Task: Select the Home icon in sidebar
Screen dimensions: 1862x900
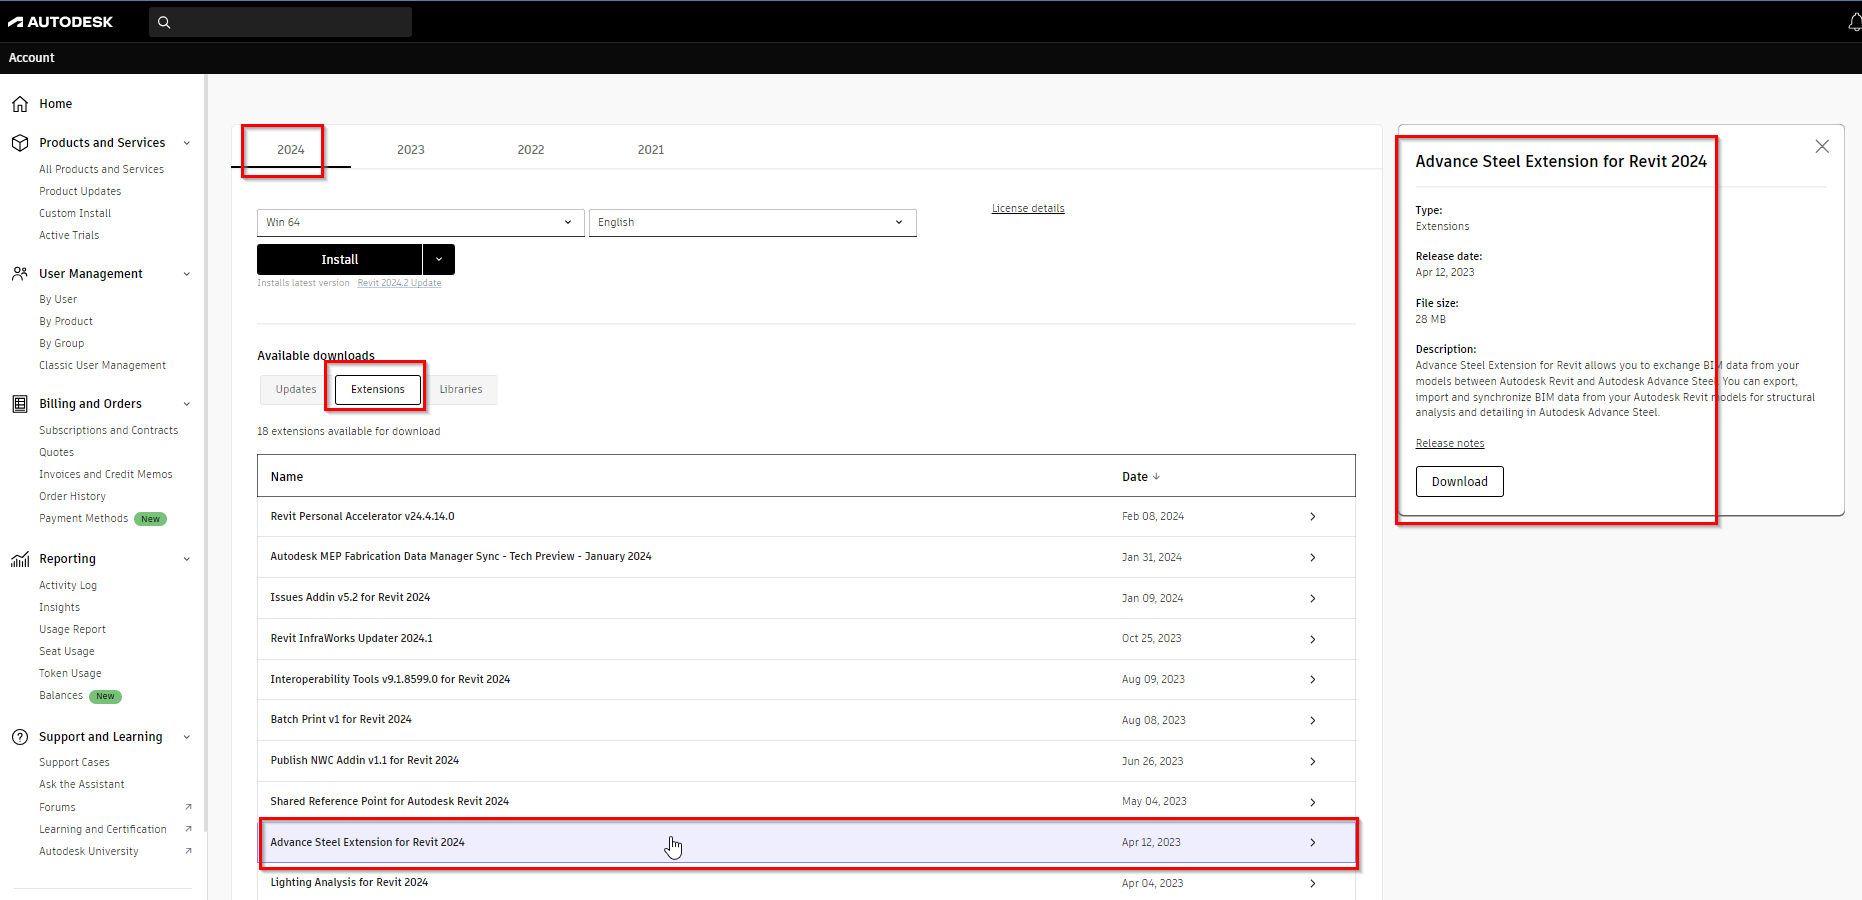Action: point(20,103)
